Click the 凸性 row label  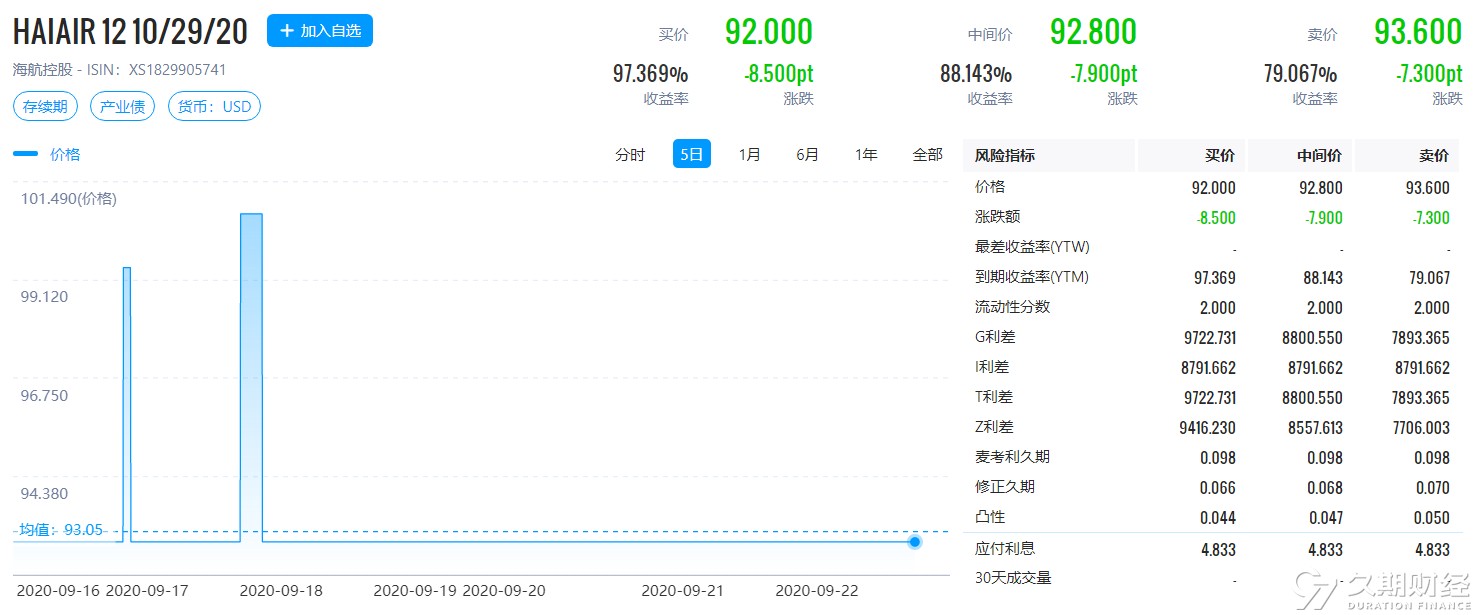click(990, 517)
